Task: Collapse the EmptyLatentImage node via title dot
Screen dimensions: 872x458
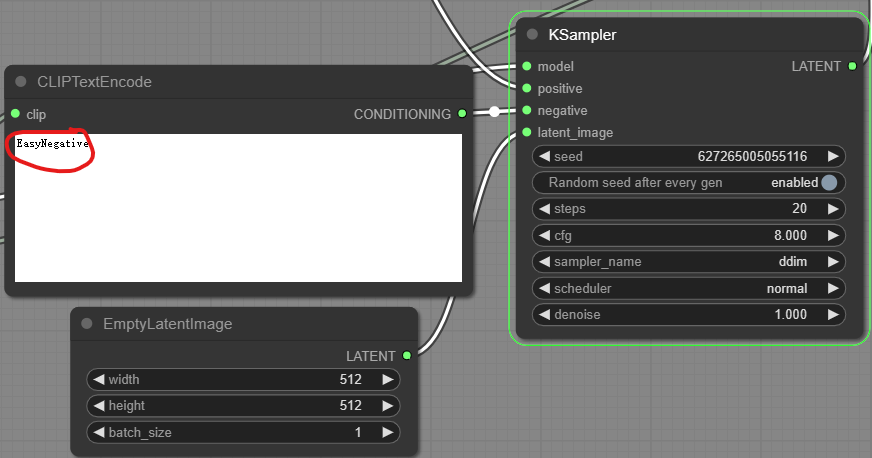Action: tap(87, 324)
